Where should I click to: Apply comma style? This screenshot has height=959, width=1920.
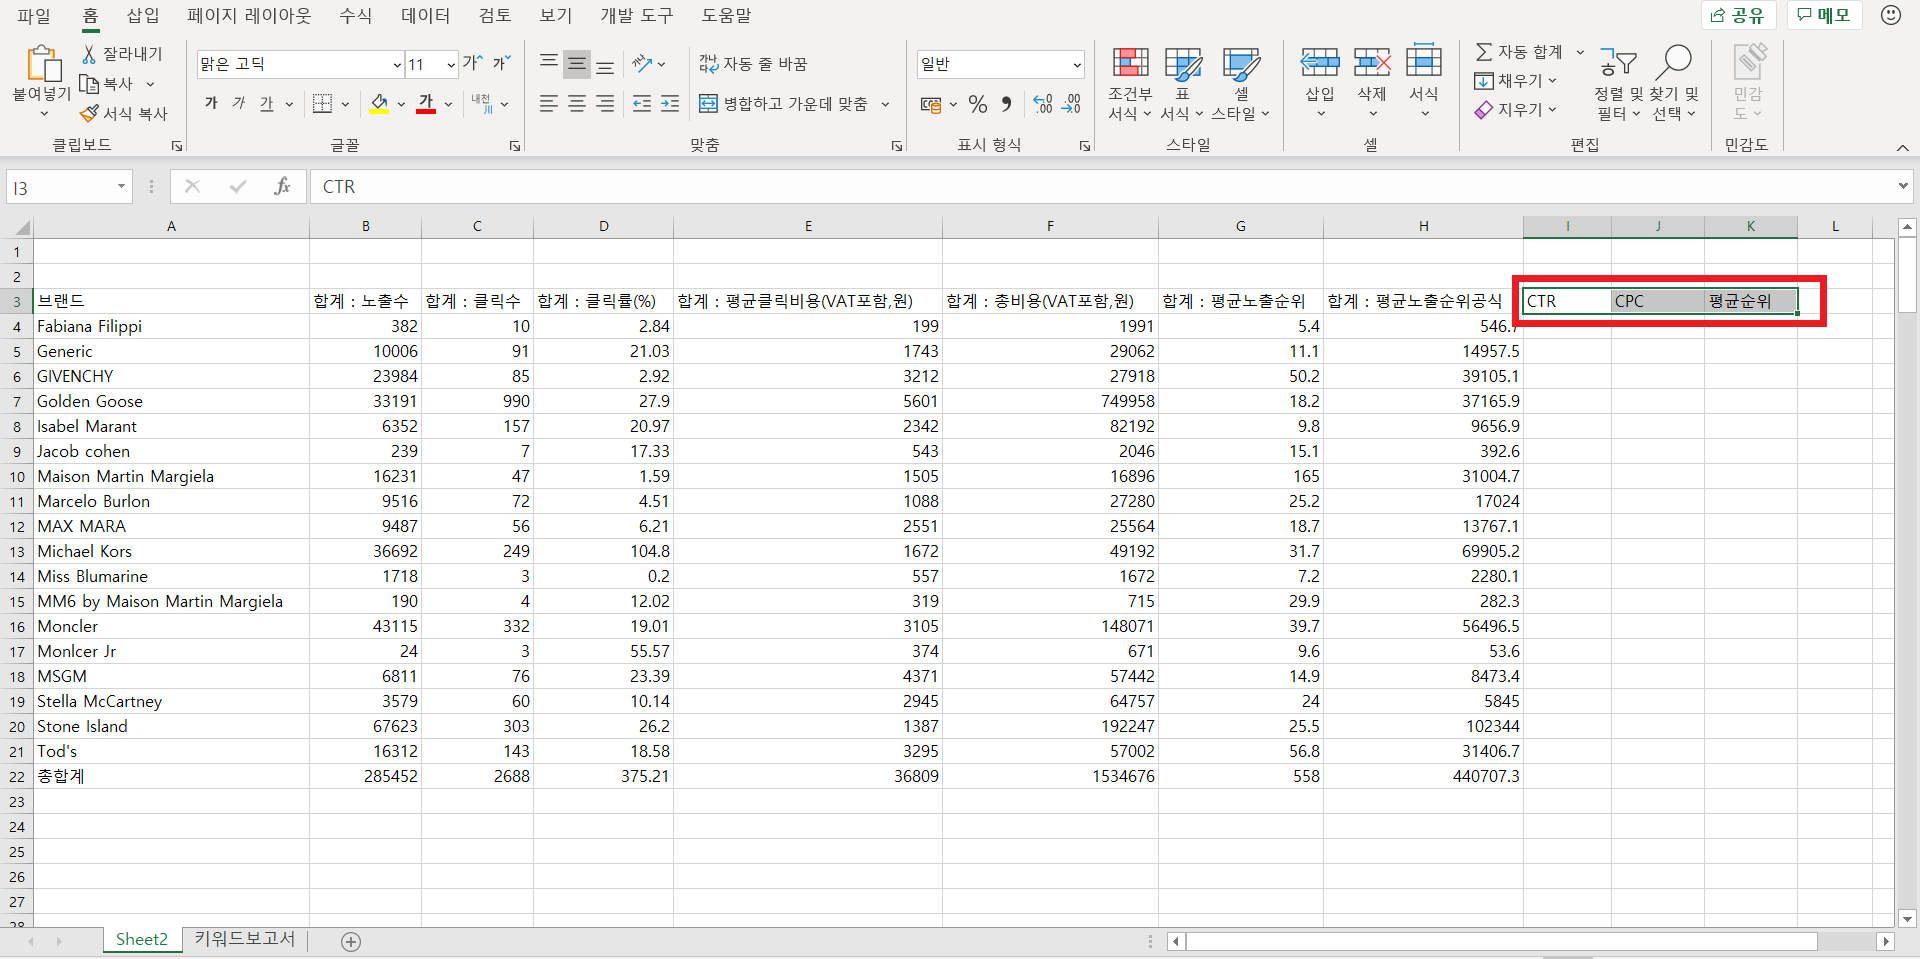(1006, 104)
